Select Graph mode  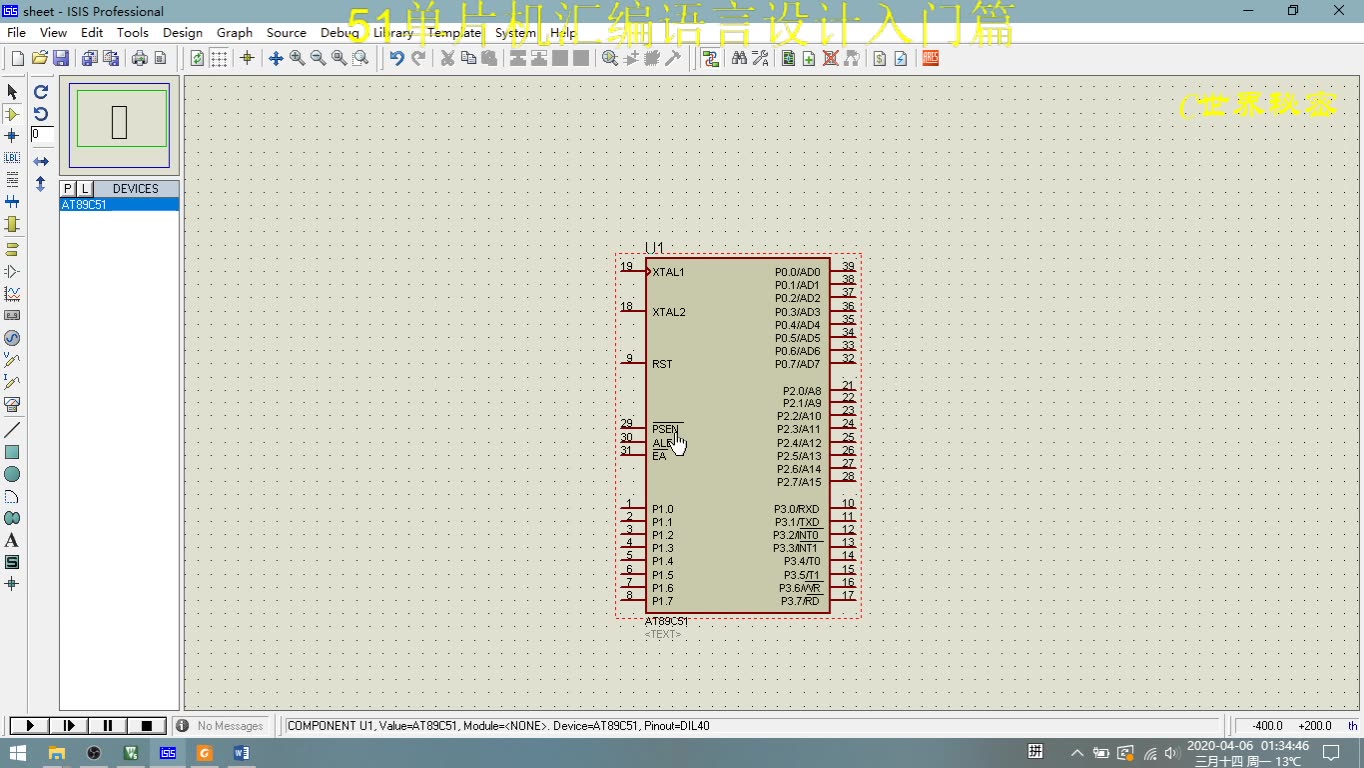pos(12,294)
